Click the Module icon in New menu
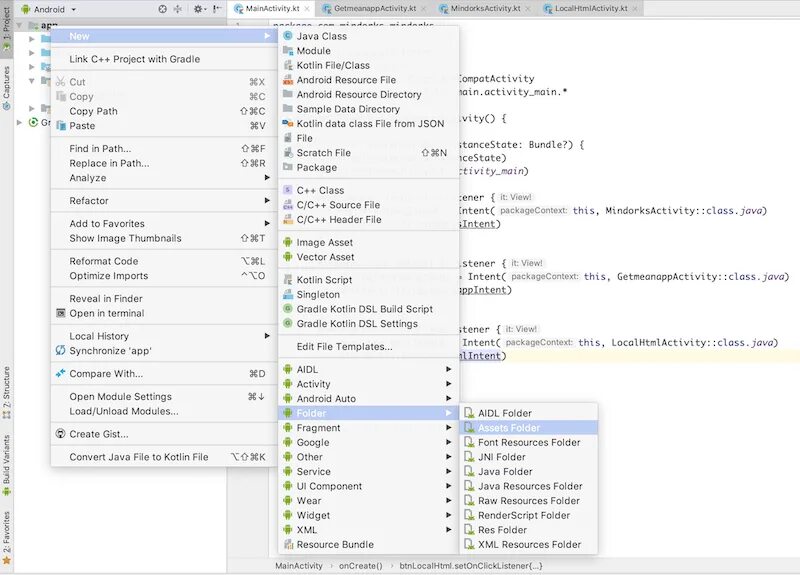This screenshot has width=800, height=575. [288, 51]
